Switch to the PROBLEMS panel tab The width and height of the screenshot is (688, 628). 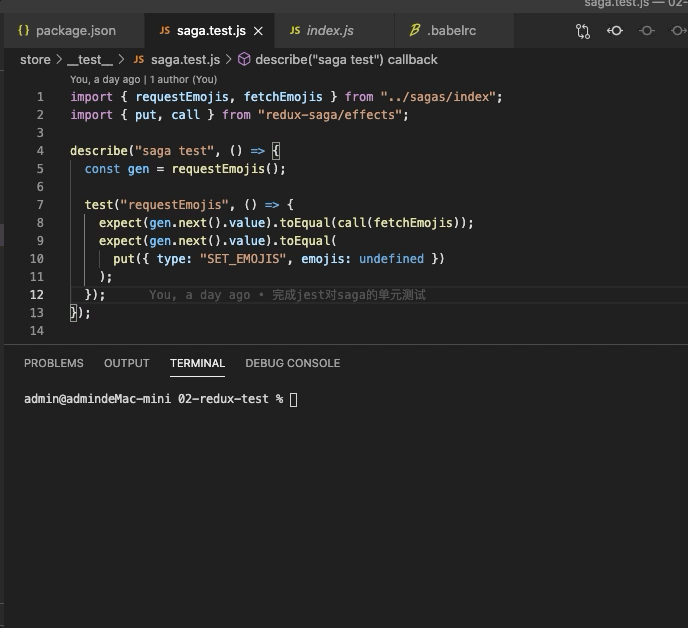(54, 363)
